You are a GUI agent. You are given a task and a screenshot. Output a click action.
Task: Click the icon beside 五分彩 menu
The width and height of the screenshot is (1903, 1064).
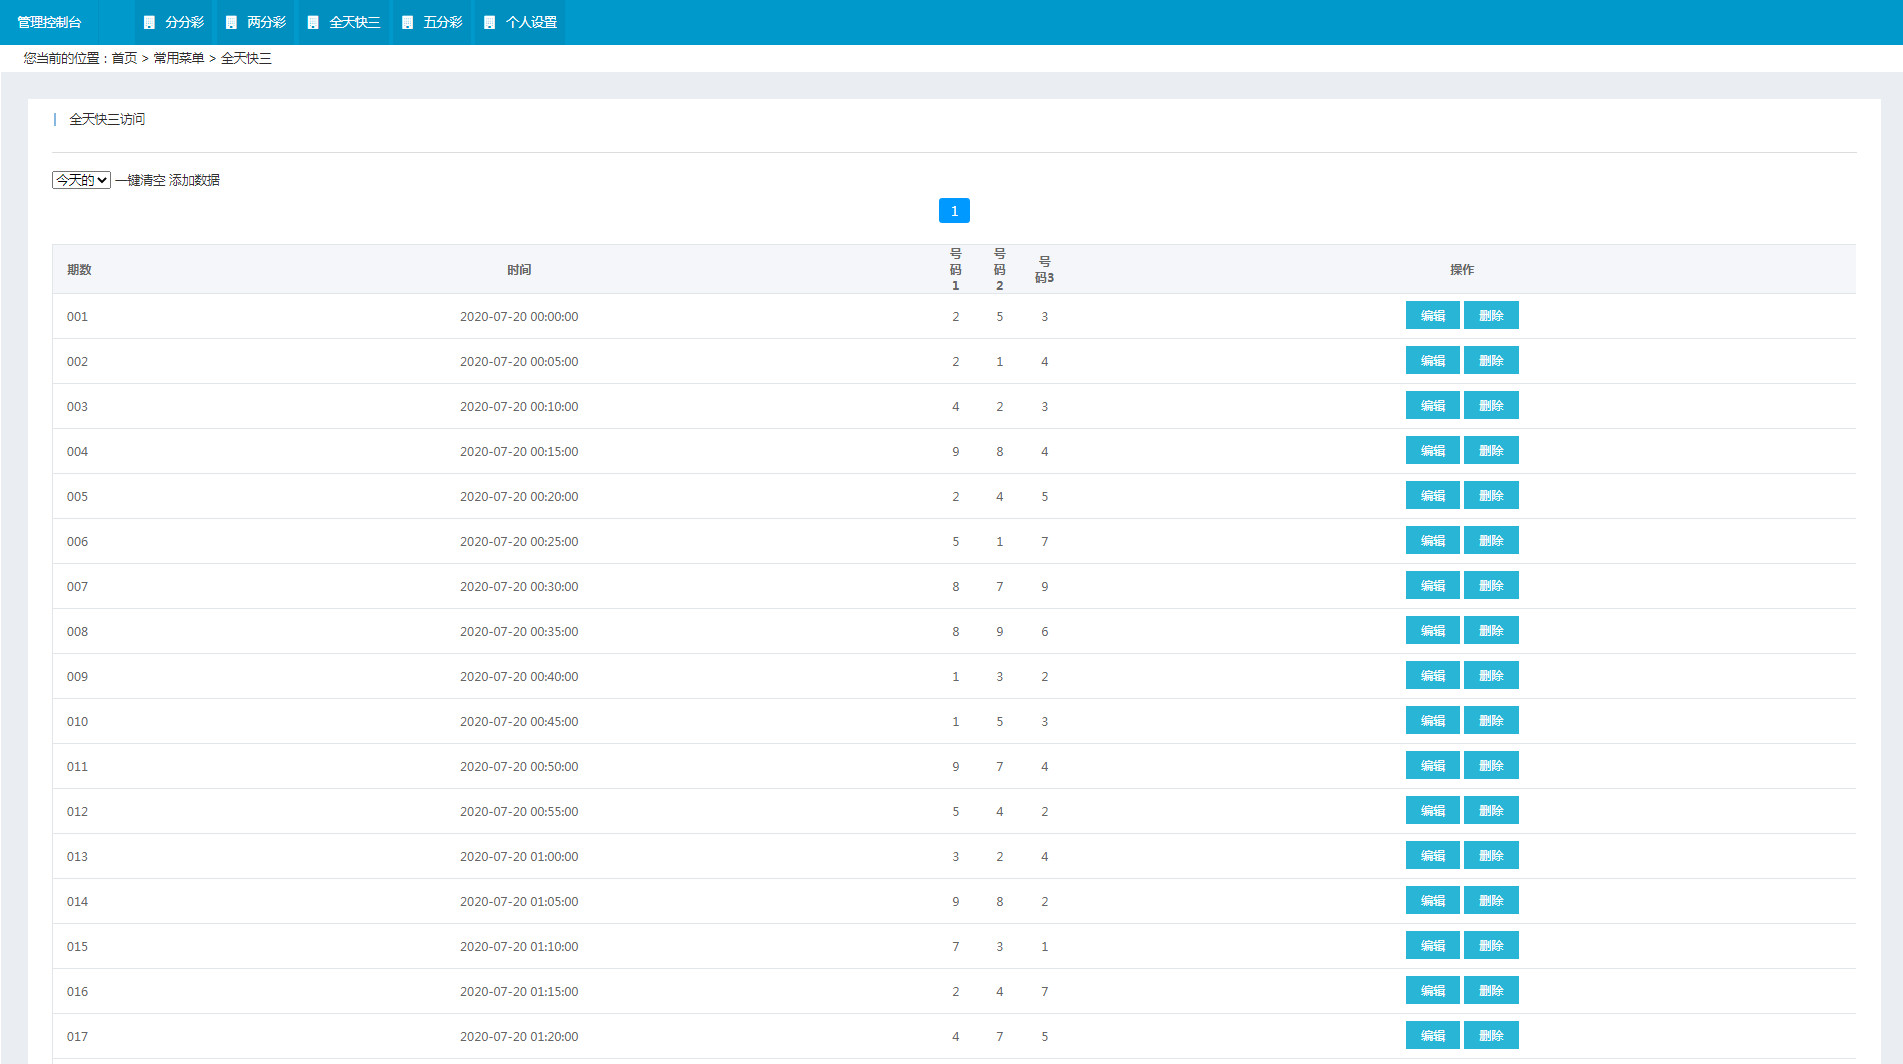pyautogui.click(x=407, y=22)
